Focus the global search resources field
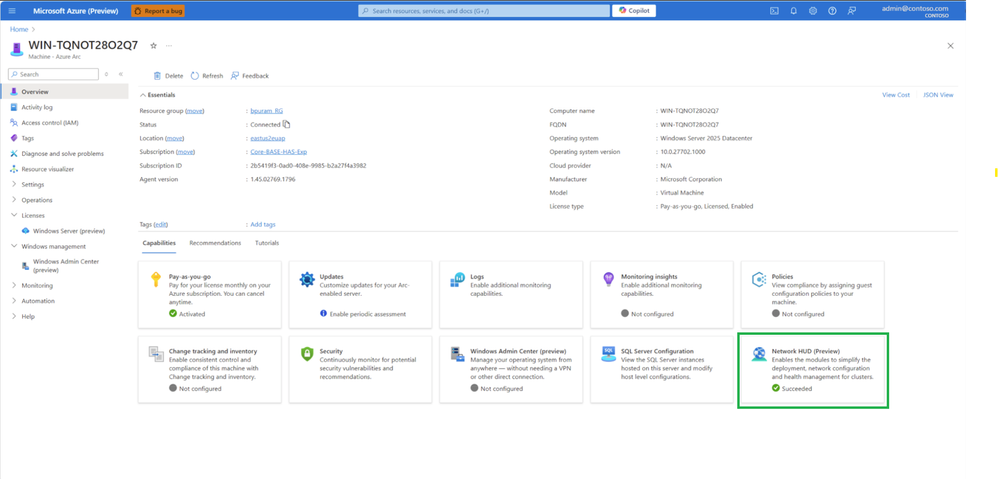The height and width of the screenshot is (479, 998). [484, 11]
